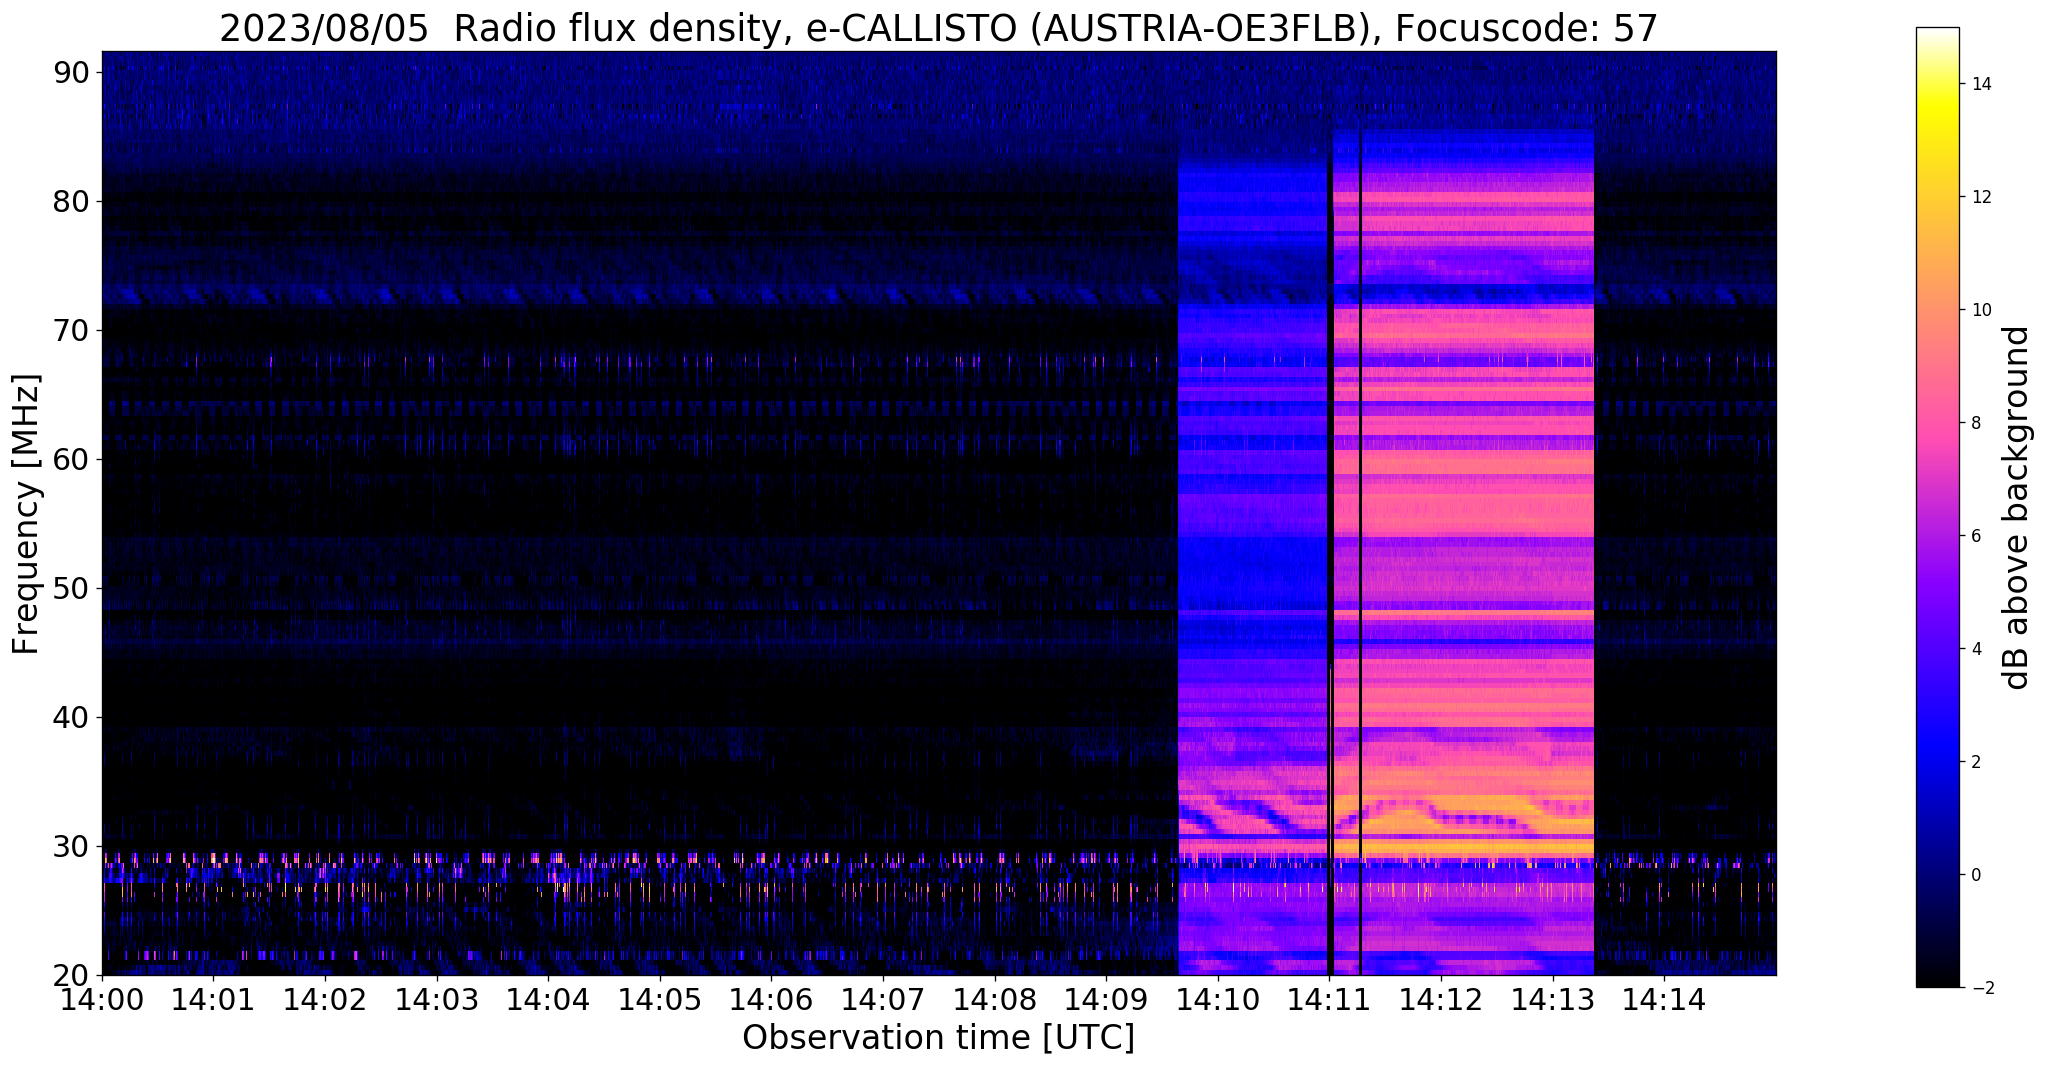Click the 14:13 time tick label
2047x1067 pixels.
[1552, 999]
